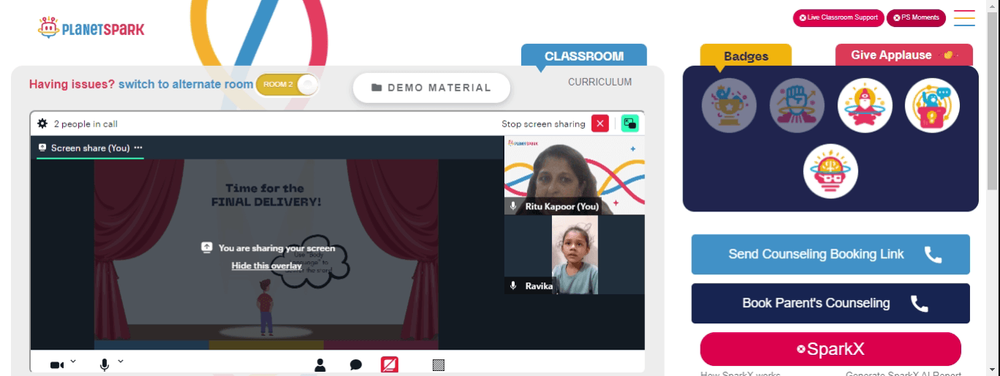Screen dimensions: 1000x376
Task: Open Live Classroom Support
Action: click(x=838, y=18)
